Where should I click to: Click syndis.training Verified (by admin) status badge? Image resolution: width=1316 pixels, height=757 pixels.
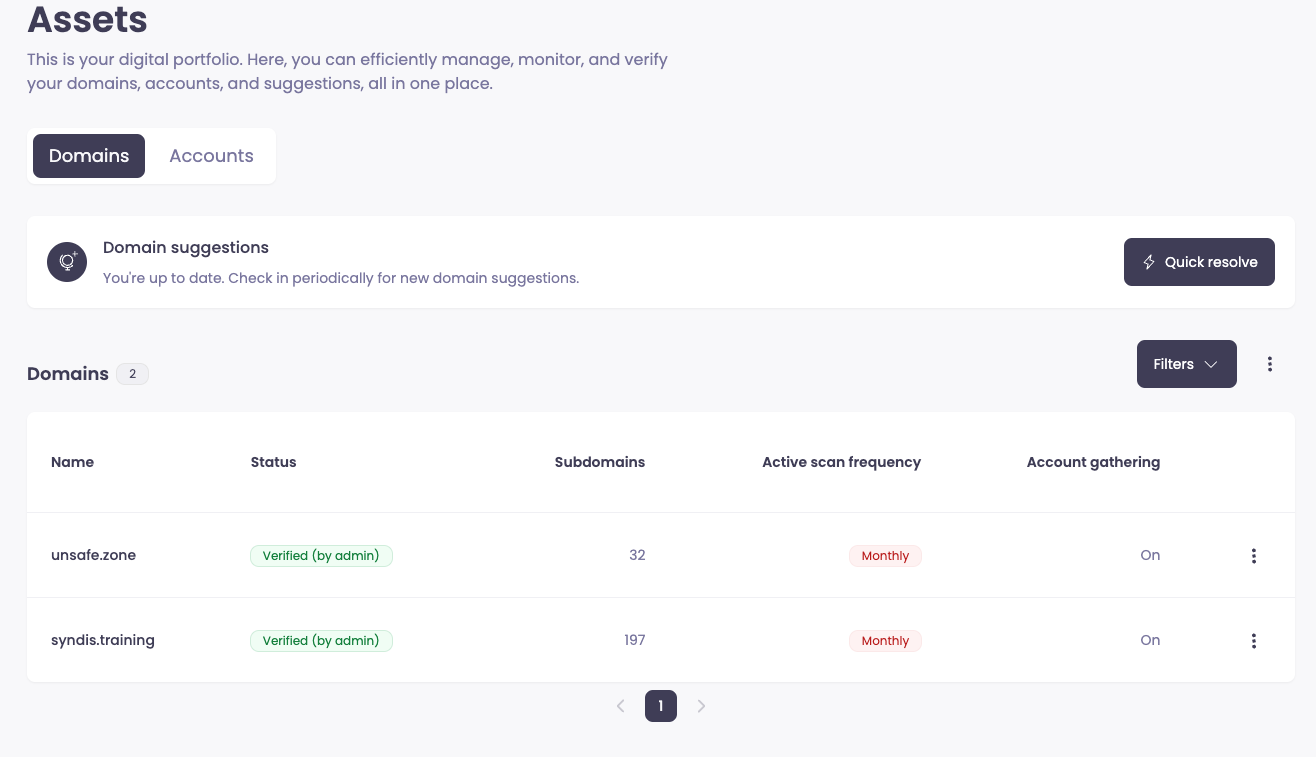coord(321,641)
